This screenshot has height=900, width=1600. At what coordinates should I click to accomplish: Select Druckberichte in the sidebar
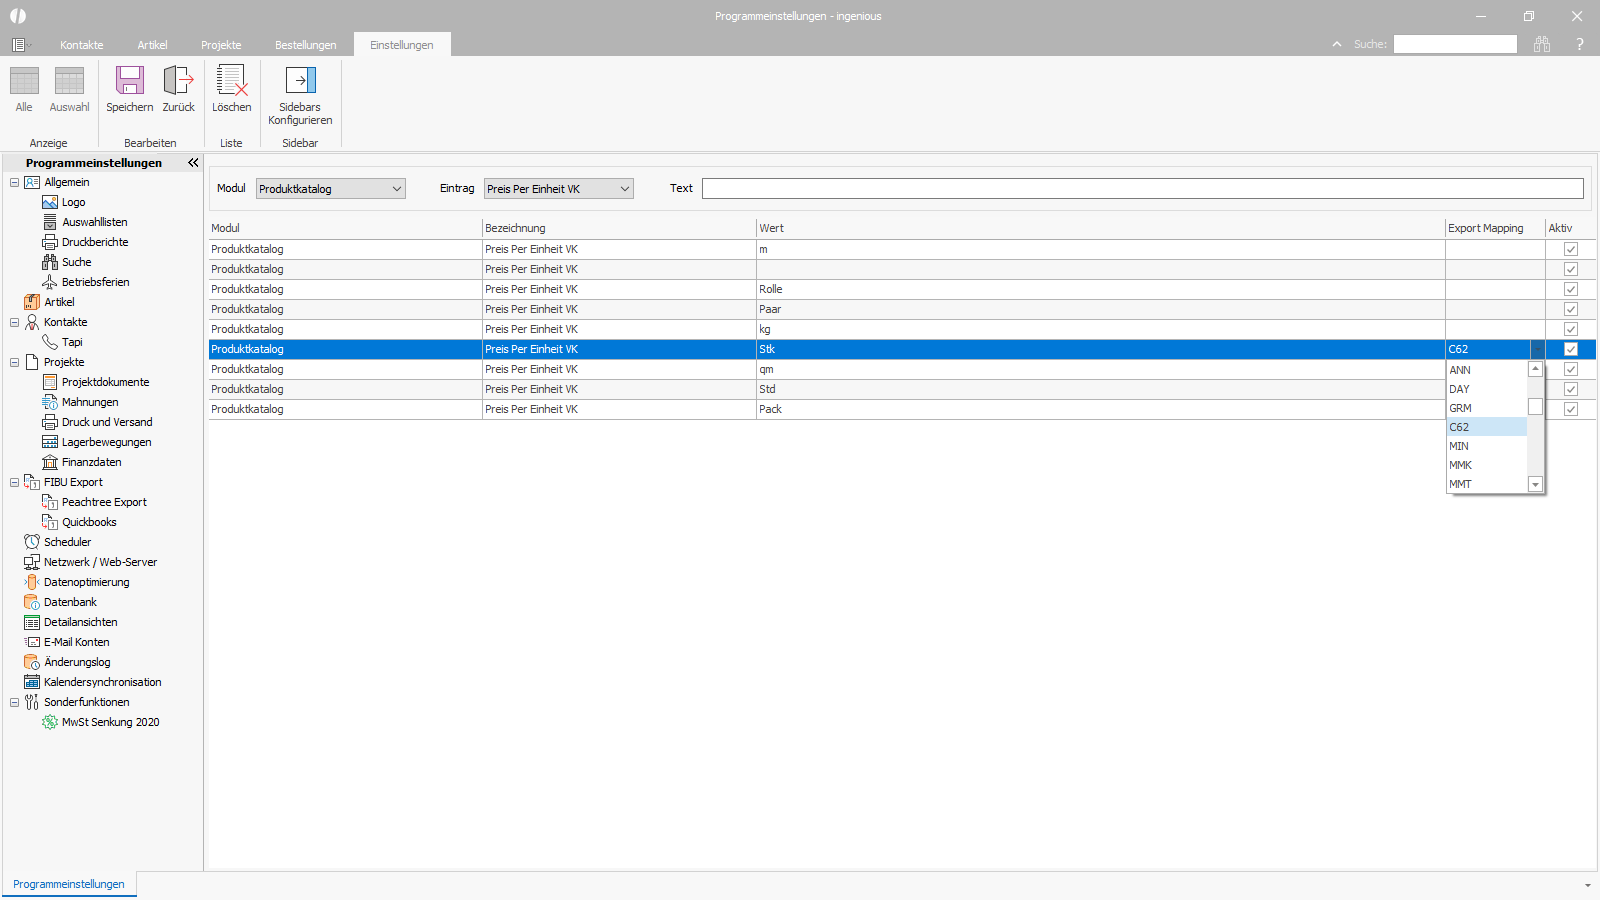click(x=95, y=242)
